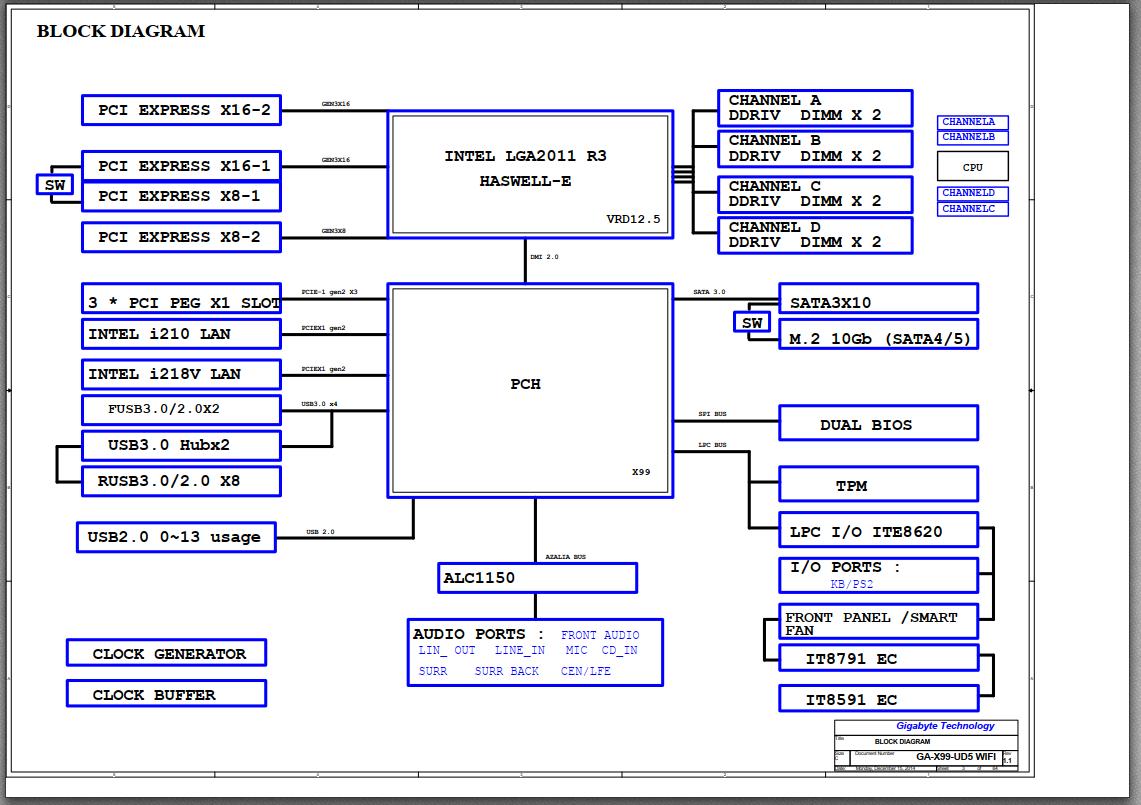Click the INTEL LGA2011 R3 HASWELL-E block

530,175
